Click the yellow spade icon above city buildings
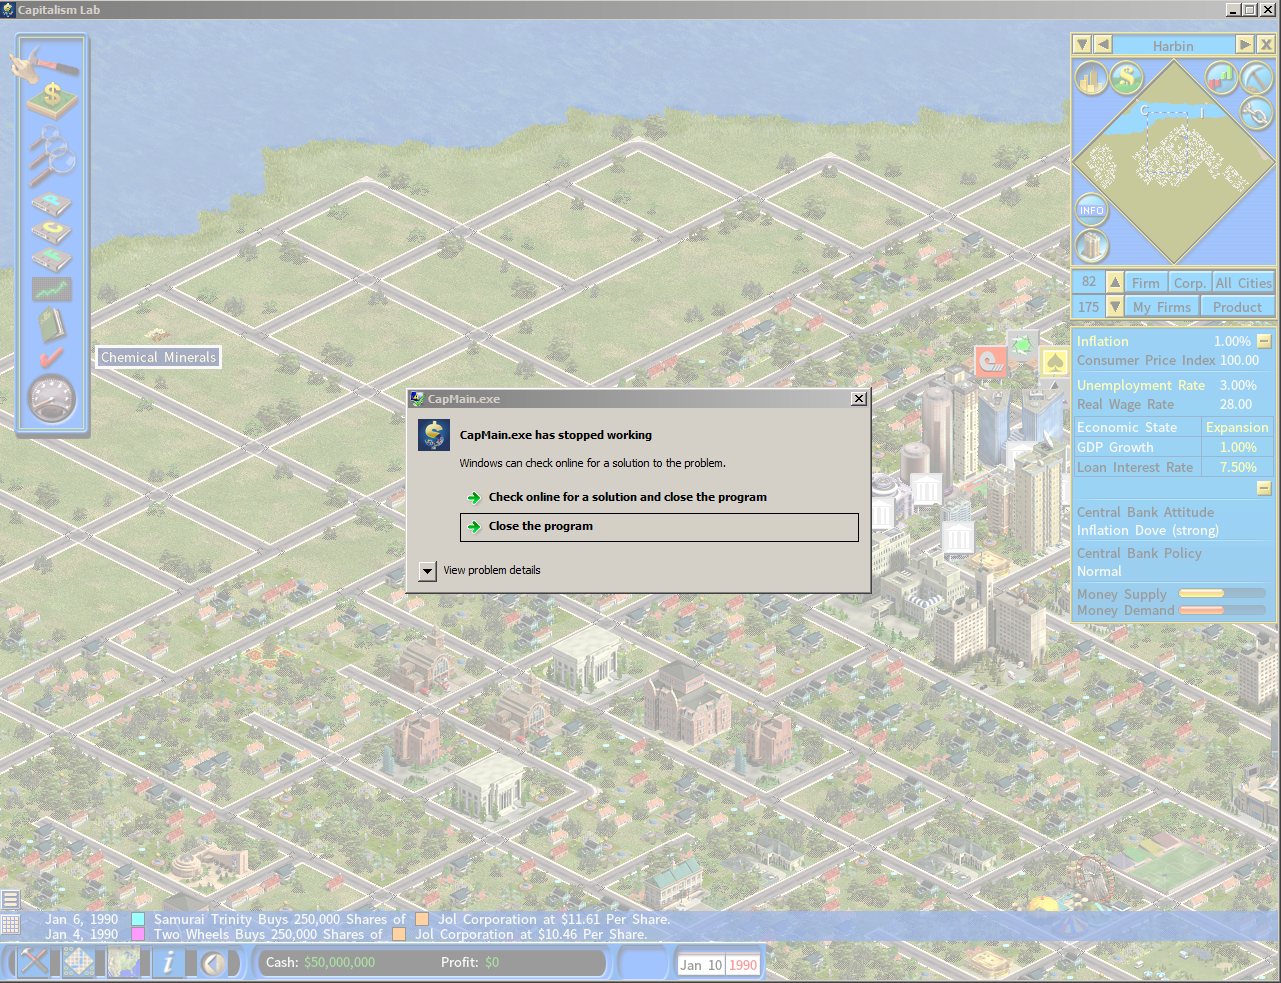 [1054, 362]
